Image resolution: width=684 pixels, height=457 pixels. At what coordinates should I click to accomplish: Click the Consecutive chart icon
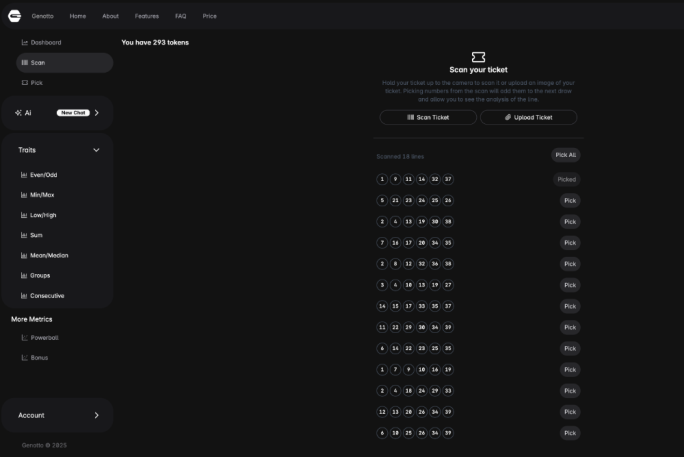pos(24,296)
